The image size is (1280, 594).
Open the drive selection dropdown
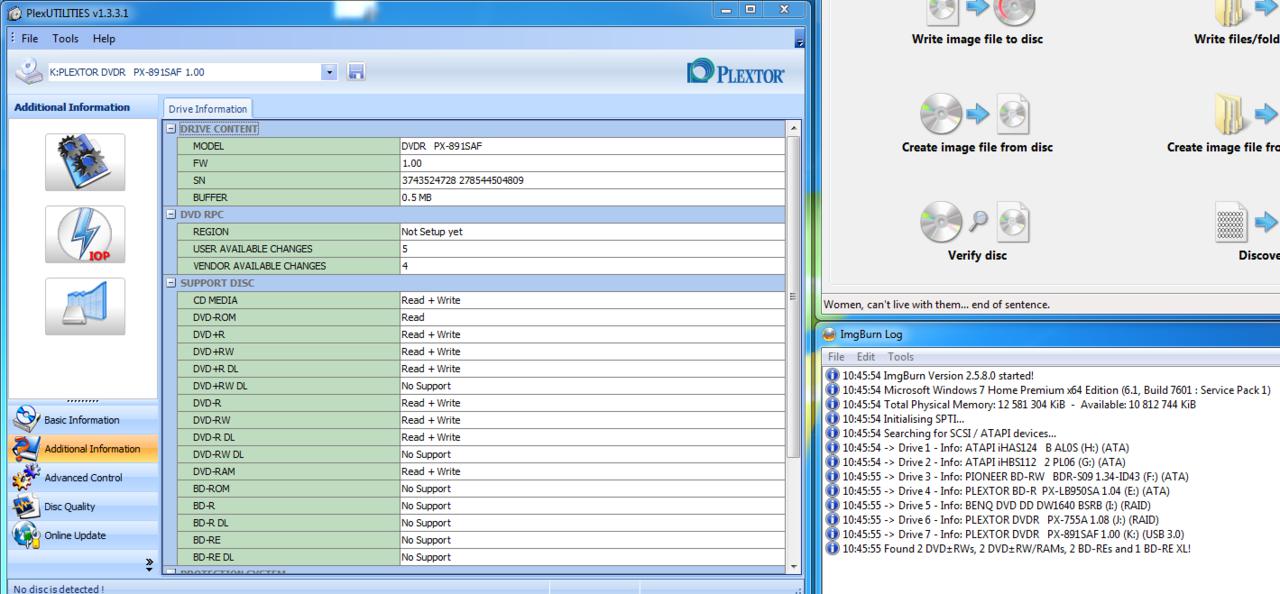coord(329,72)
